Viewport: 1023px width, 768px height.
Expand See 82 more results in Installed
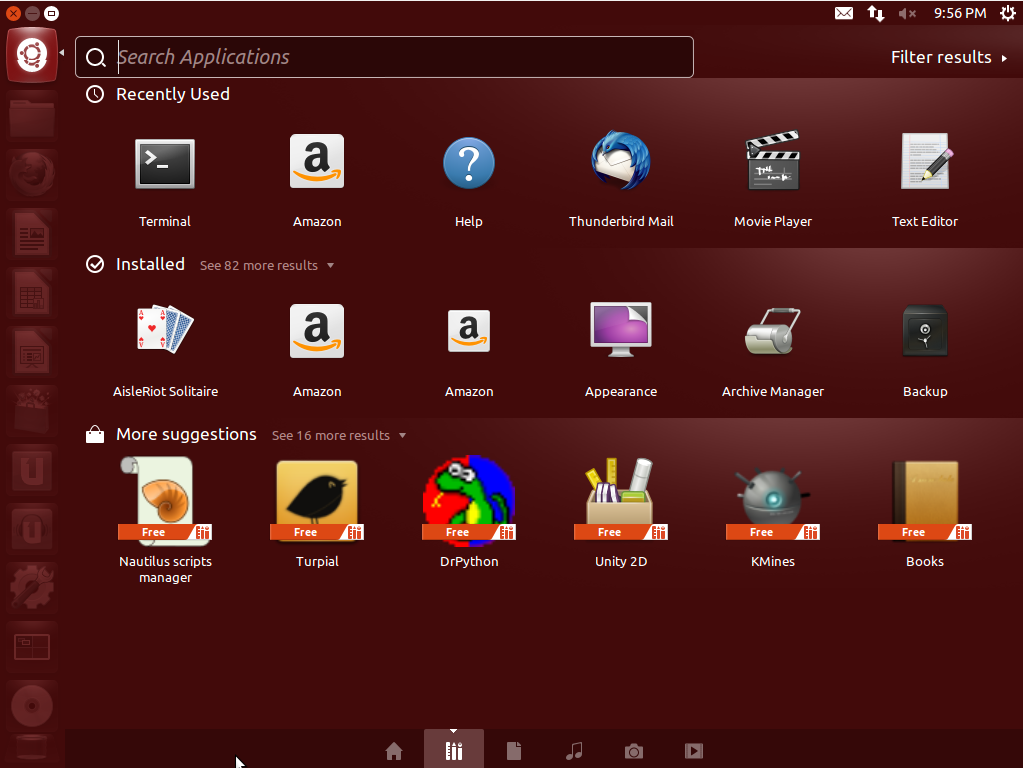(x=266, y=266)
